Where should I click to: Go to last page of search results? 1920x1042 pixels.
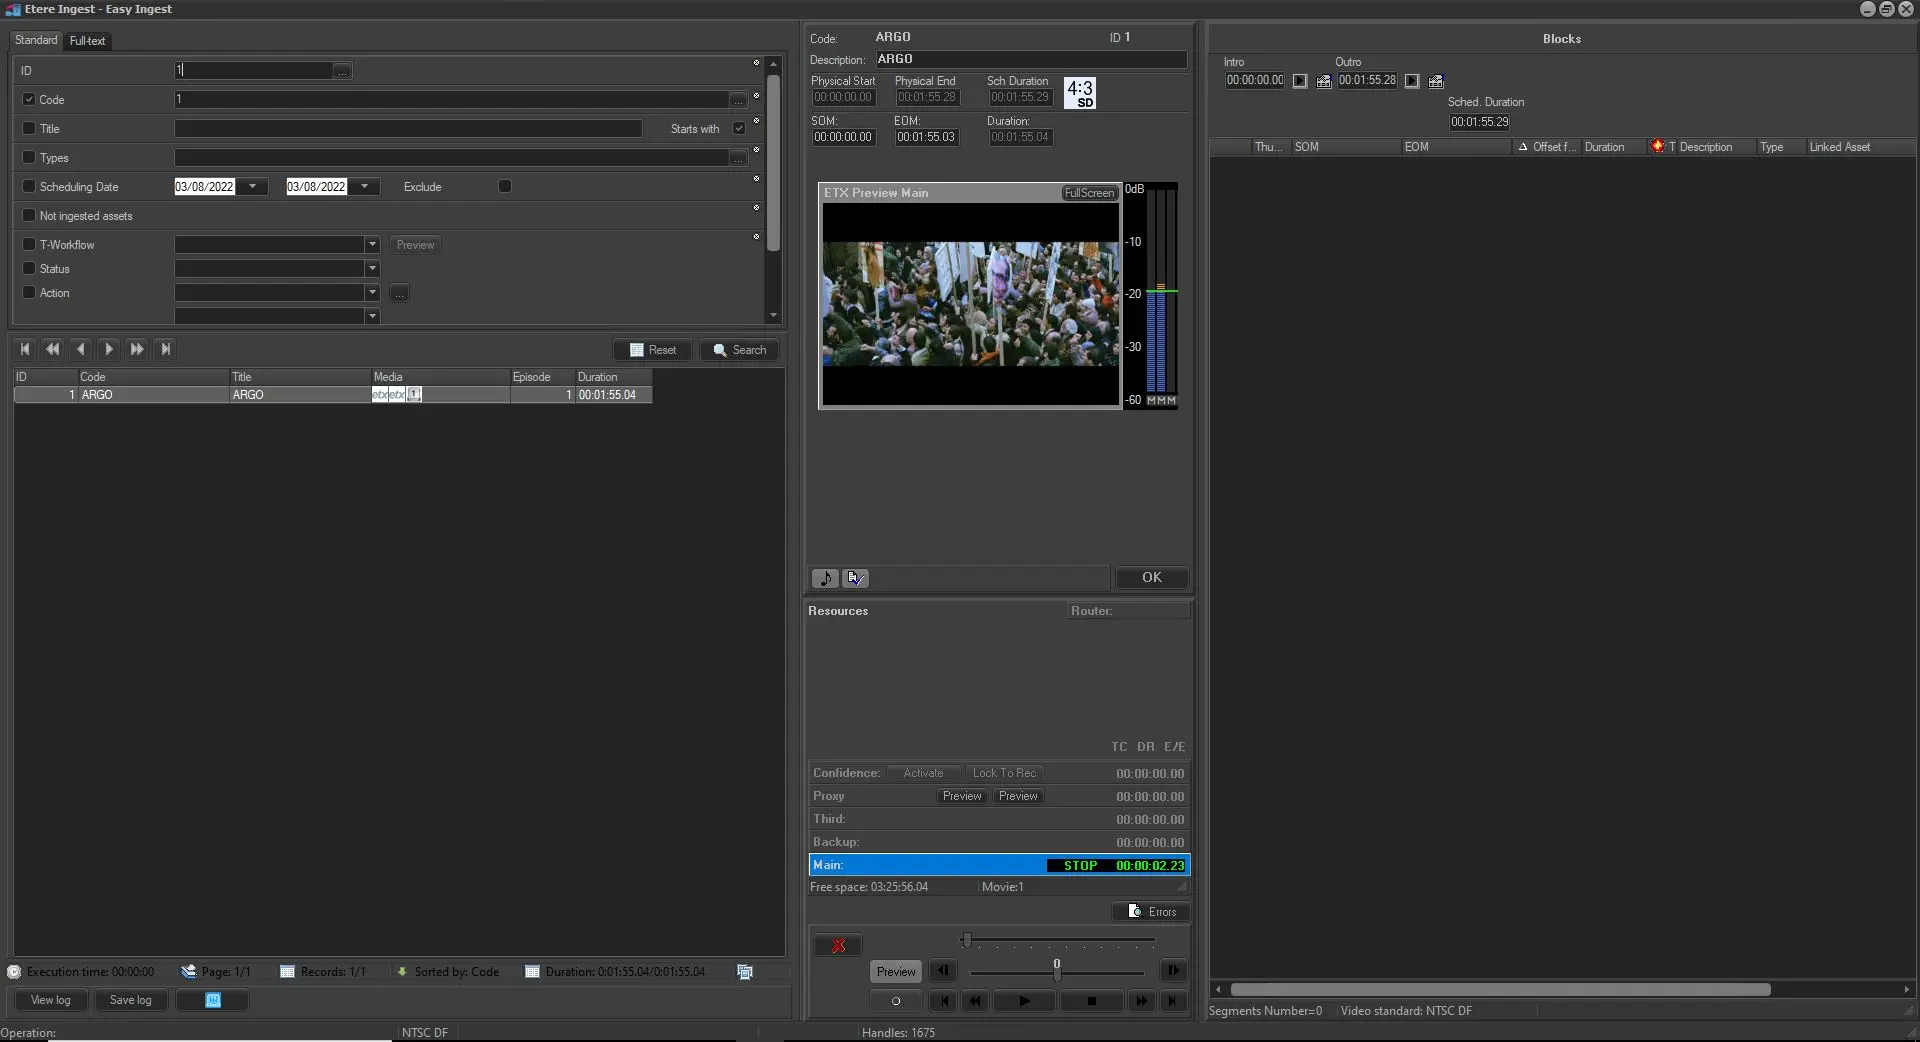pyautogui.click(x=166, y=349)
